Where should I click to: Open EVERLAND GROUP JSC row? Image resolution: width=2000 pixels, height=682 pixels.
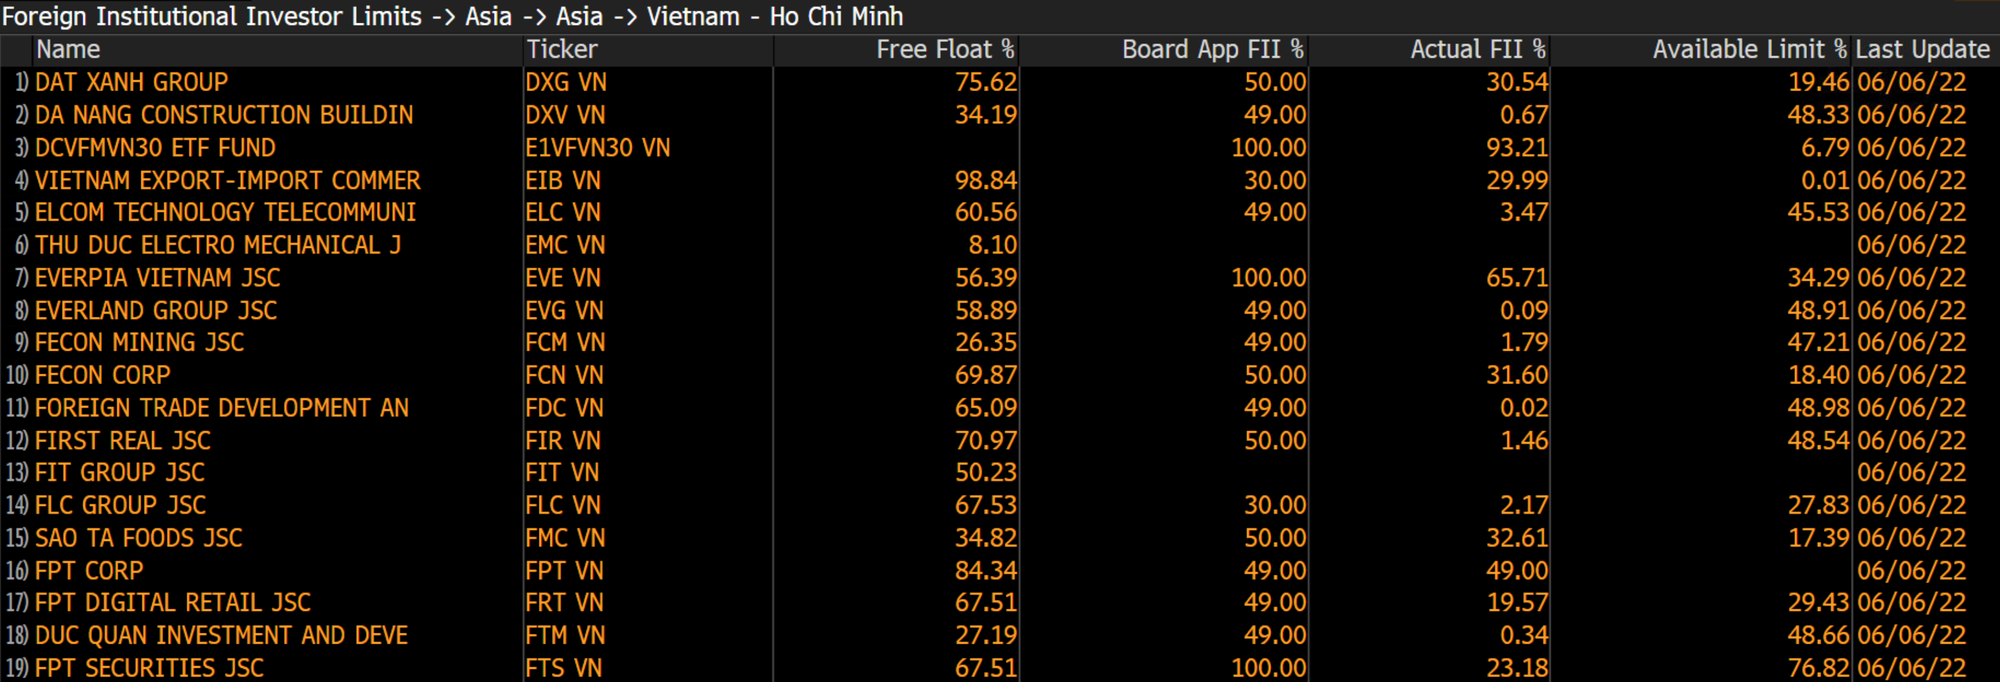1000,310
